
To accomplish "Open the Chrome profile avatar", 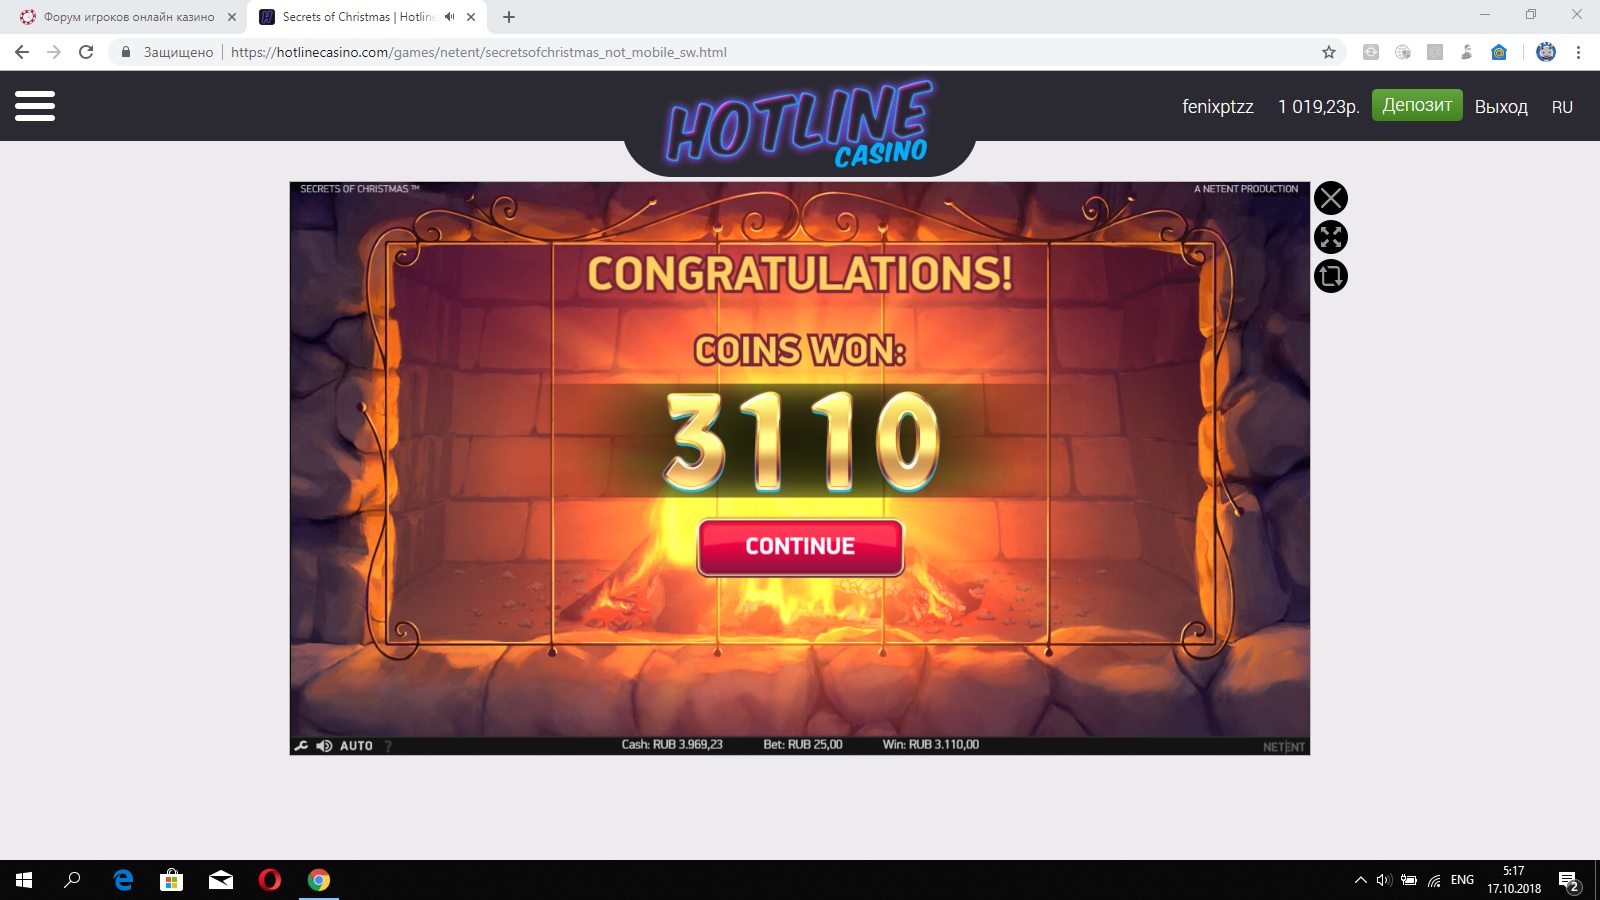I will [1546, 52].
